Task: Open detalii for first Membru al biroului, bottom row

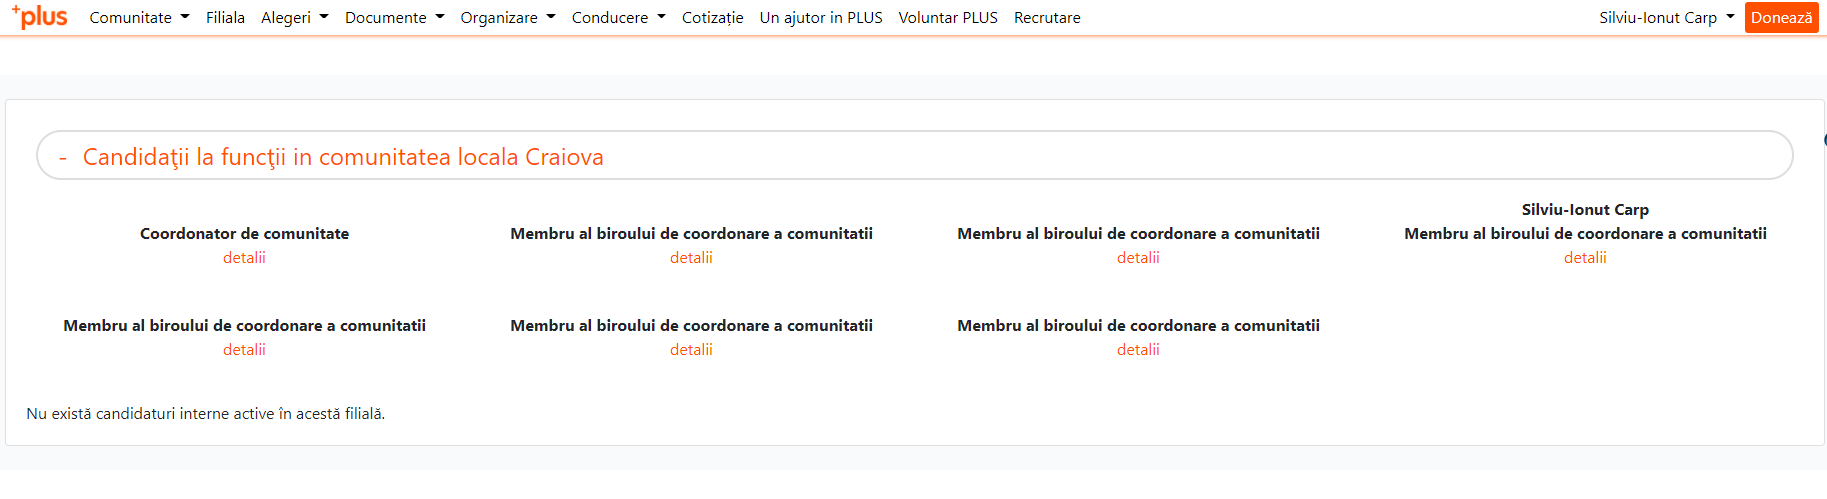Action: coord(244,350)
